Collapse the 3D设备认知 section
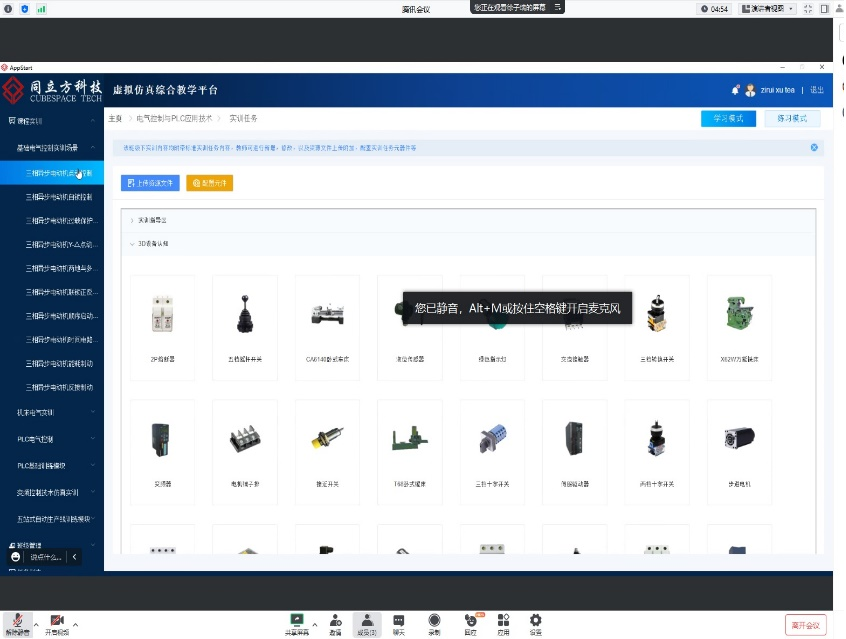The height and width of the screenshot is (639, 846). pyautogui.click(x=132, y=243)
